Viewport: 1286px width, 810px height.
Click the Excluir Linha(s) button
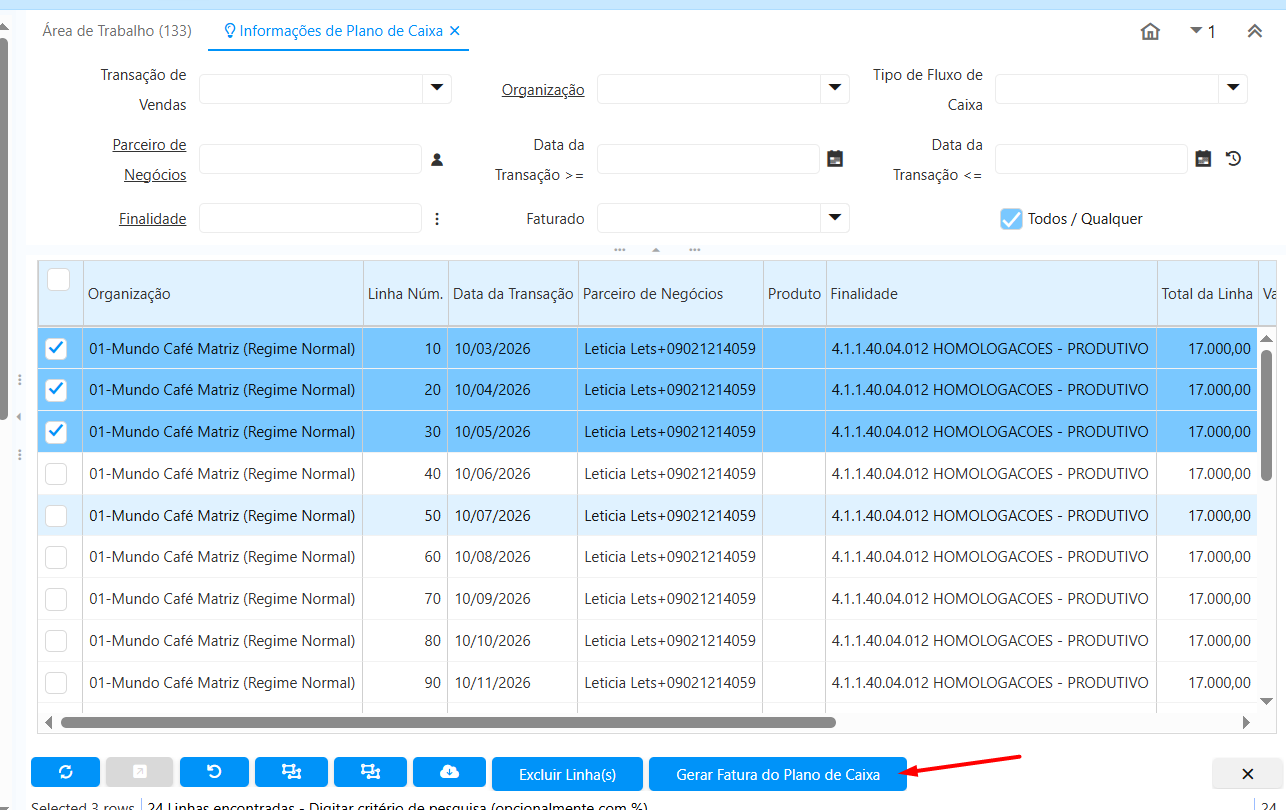point(567,774)
